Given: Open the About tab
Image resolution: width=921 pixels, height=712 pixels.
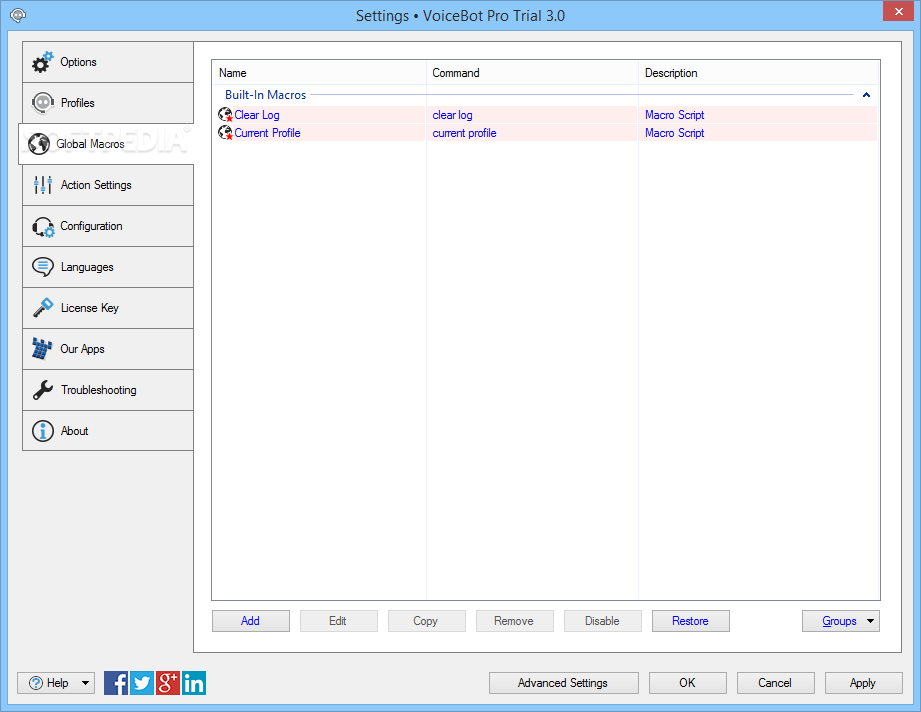Looking at the screenshot, I should click(x=108, y=431).
